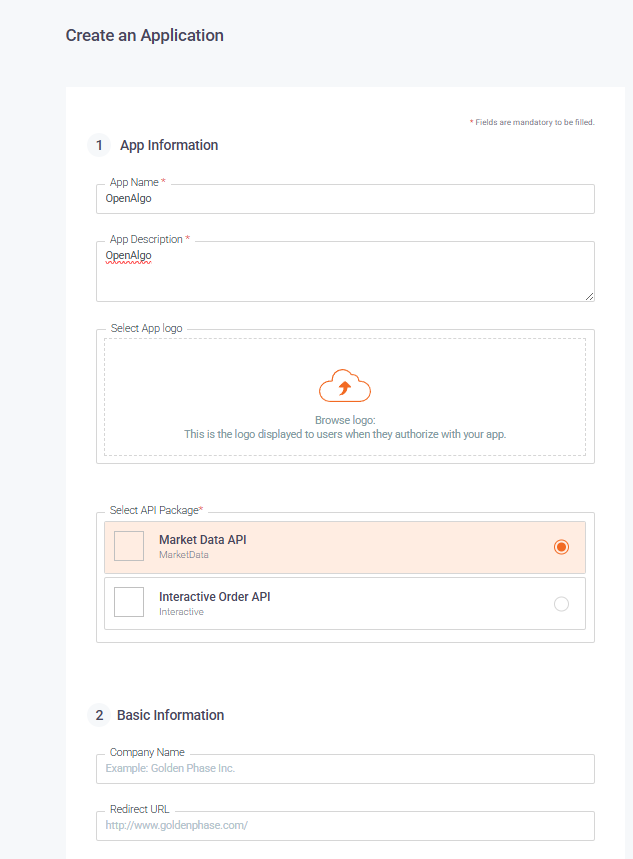Click inside the App Description text area
This screenshot has height=859, width=633.
[x=345, y=271]
